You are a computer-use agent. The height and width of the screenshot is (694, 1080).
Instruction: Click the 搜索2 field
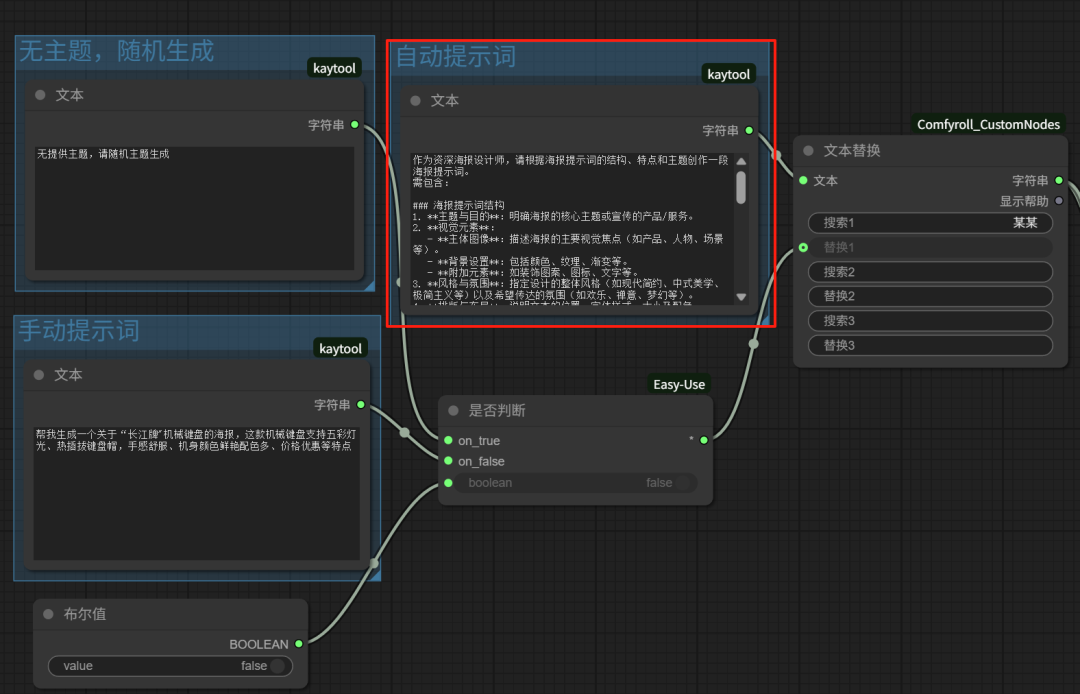(930, 272)
